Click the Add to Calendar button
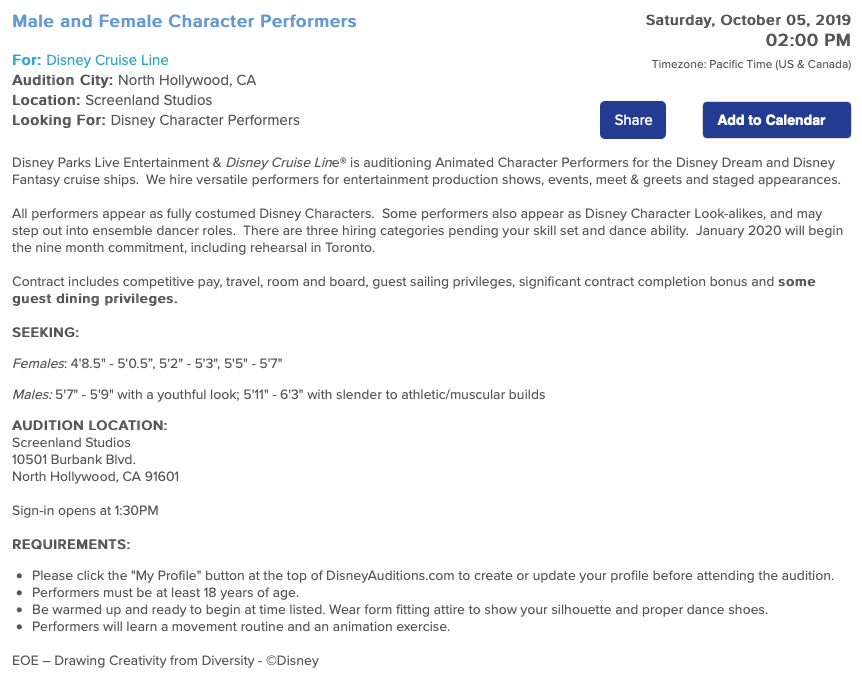The image size is (862, 676). point(777,120)
